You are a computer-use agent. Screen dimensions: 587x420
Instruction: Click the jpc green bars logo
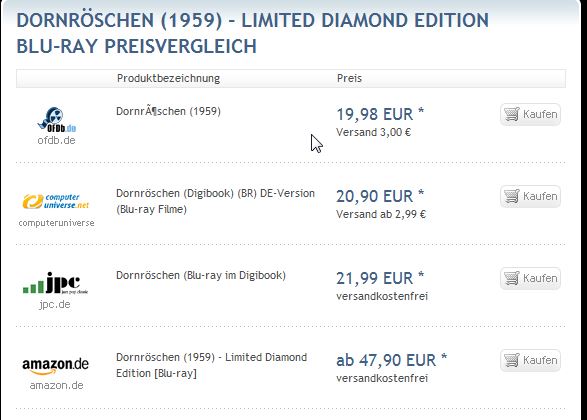tap(55, 283)
